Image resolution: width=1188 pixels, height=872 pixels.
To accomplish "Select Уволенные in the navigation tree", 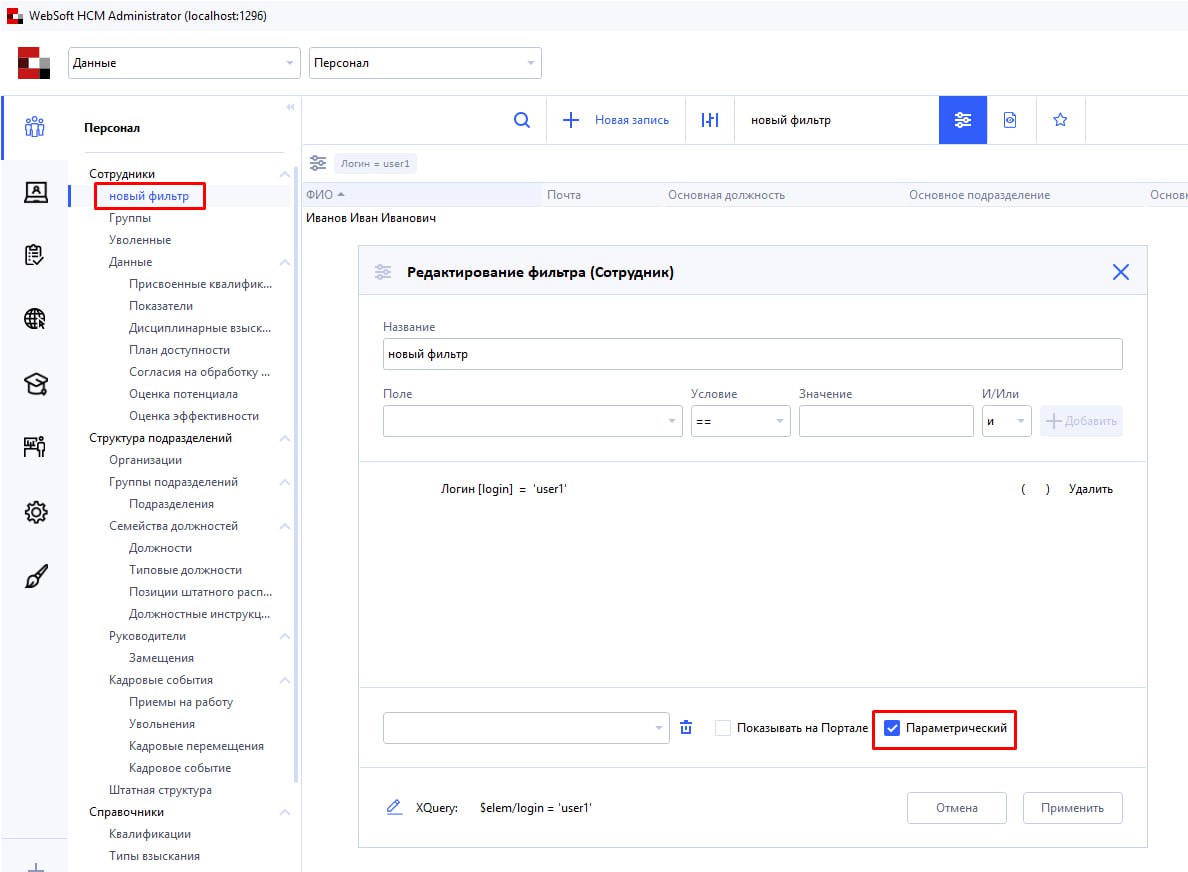I will (140, 240).
